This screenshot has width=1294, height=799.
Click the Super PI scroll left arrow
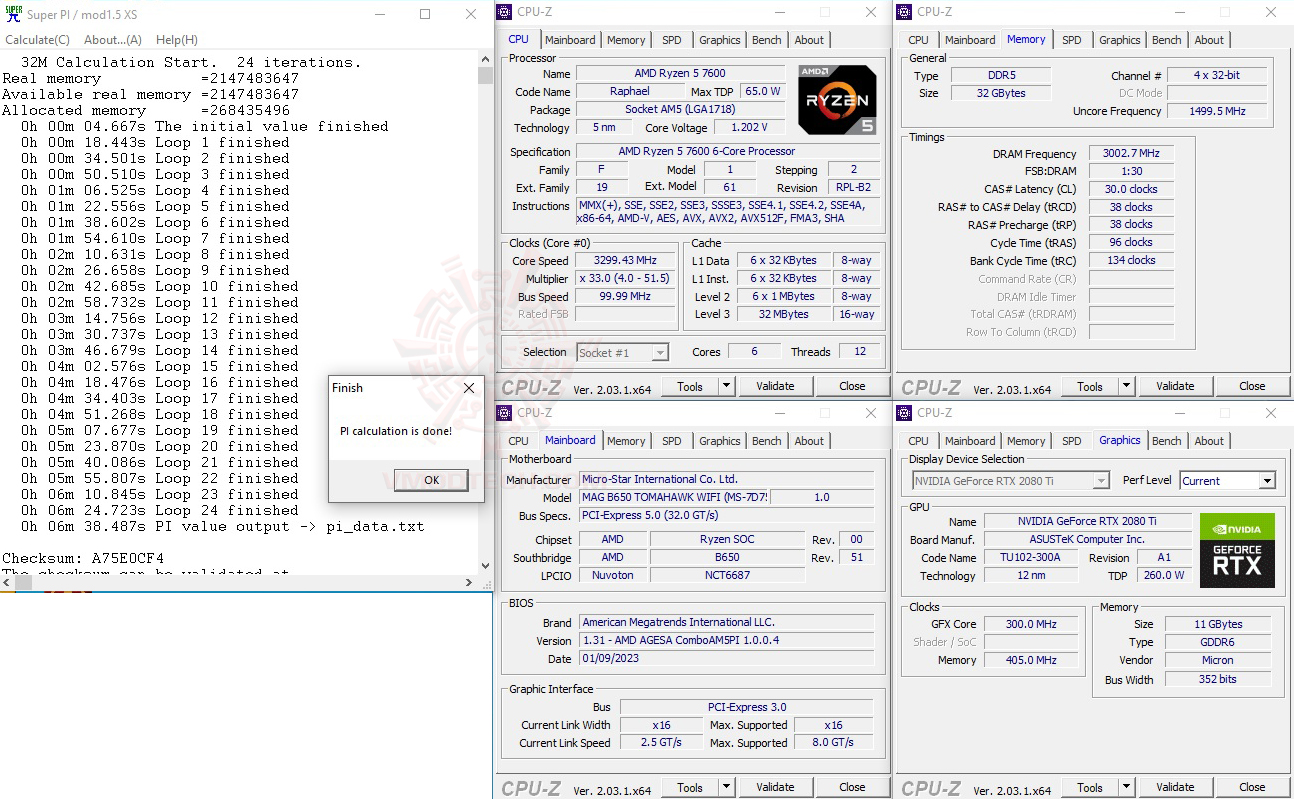point(7,582)
